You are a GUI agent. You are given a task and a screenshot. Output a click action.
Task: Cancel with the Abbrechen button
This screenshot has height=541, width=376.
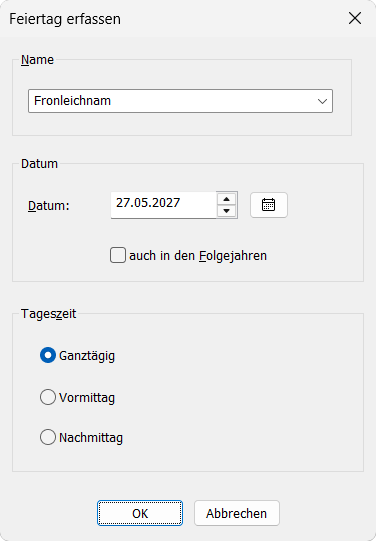(x=237, y=513)
